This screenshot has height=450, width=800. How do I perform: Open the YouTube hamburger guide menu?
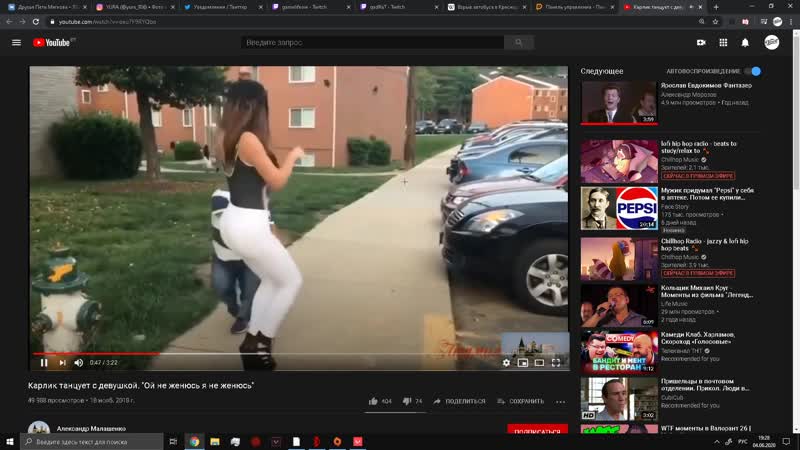pyautogui.click(x=16, y=42)
